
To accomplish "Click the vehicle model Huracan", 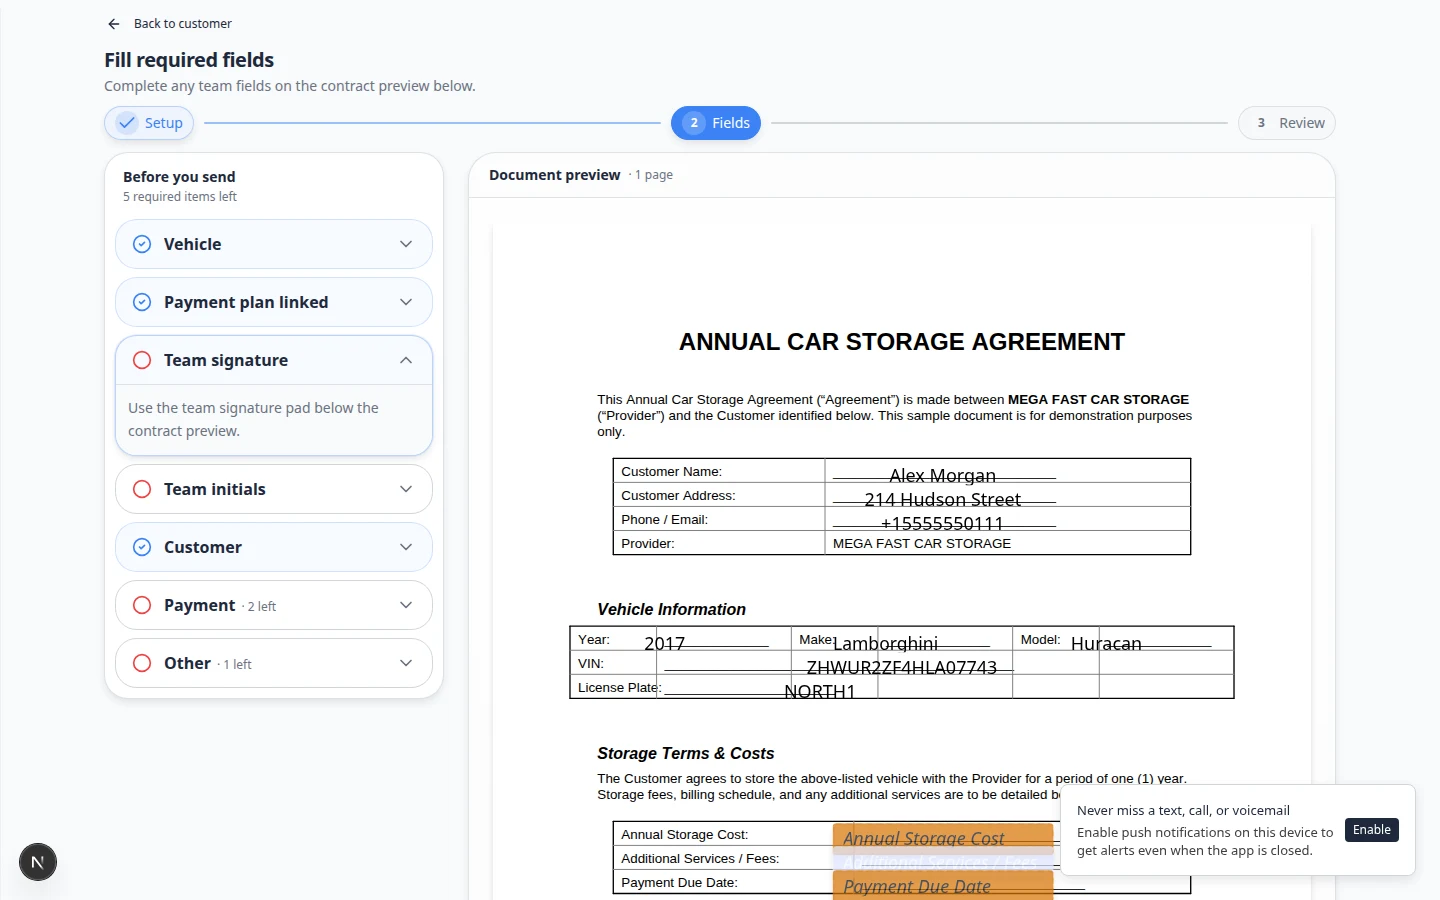I will coord(1106,644).
